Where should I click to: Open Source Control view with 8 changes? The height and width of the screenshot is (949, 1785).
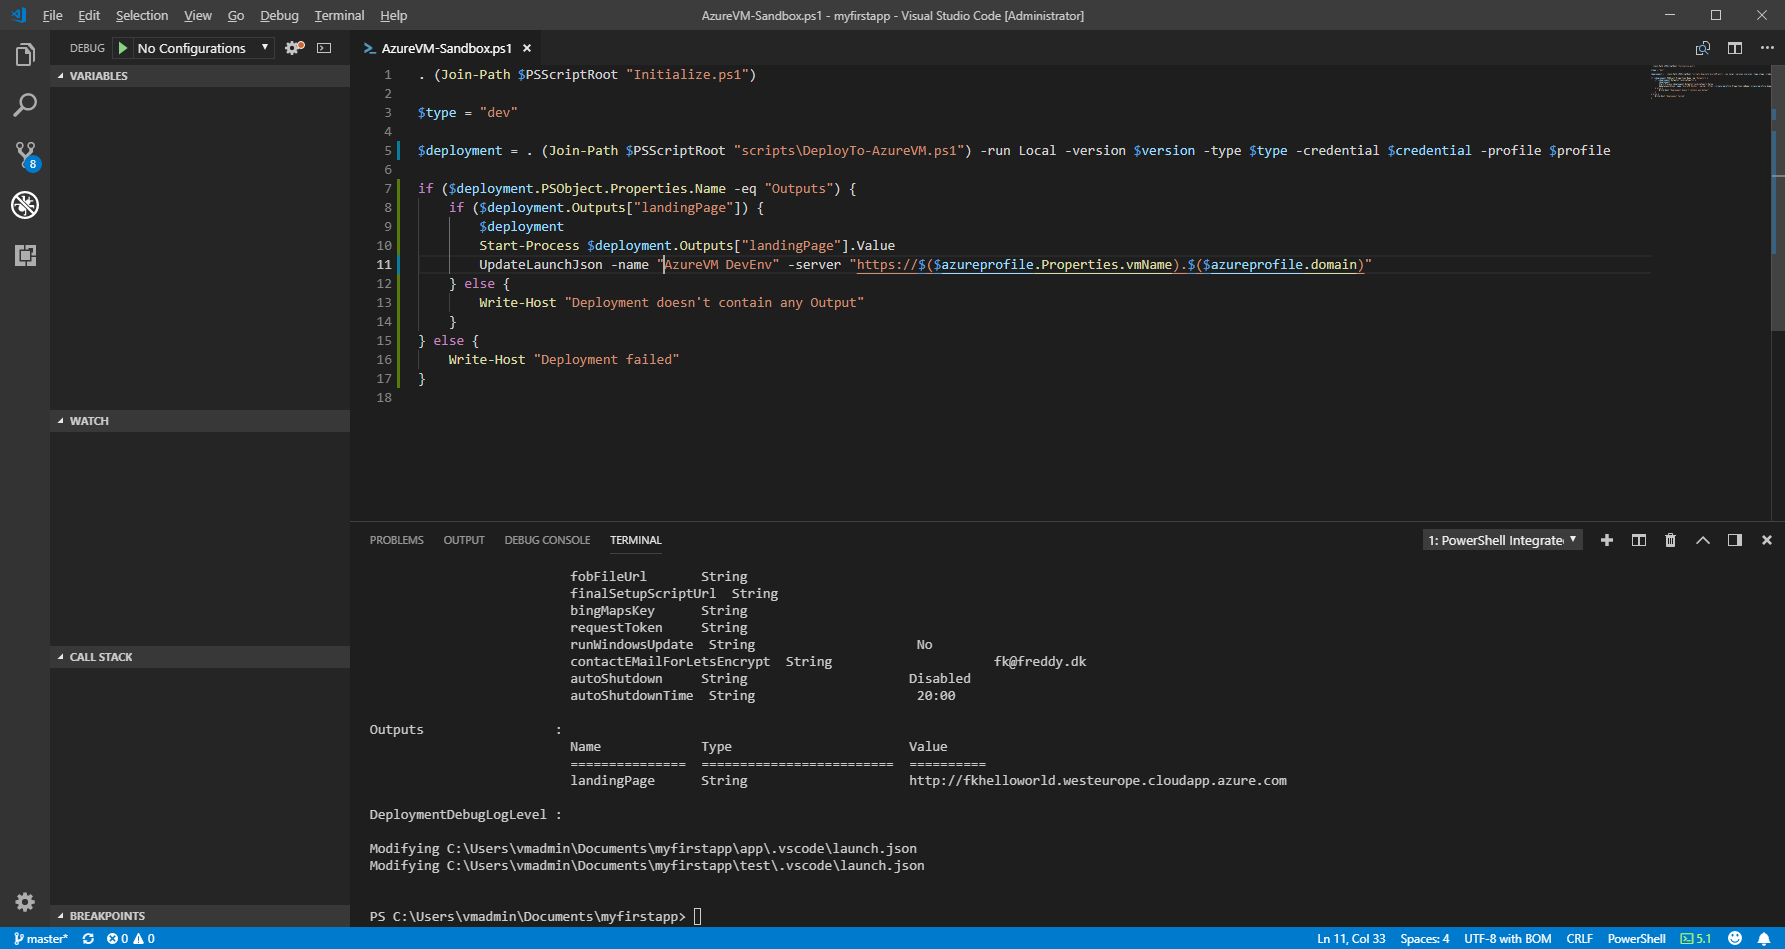[25, 155]
